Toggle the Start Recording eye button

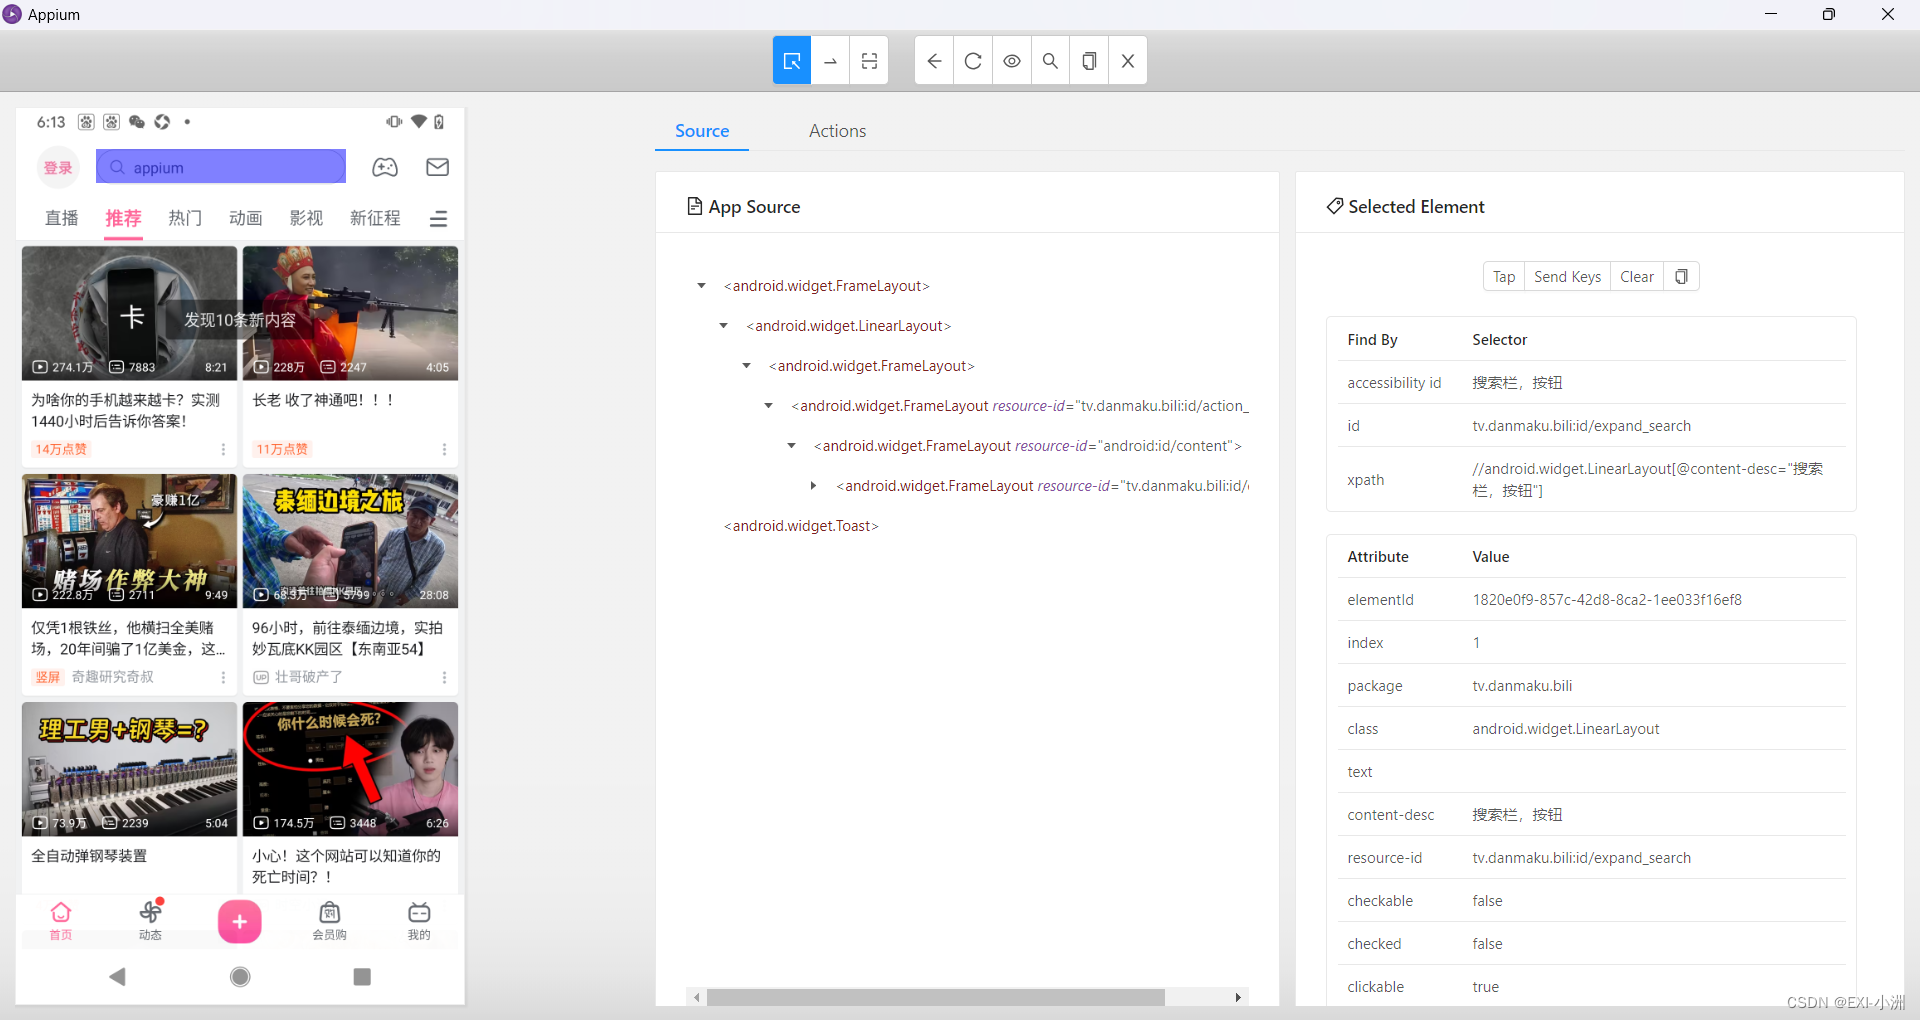1011,61
